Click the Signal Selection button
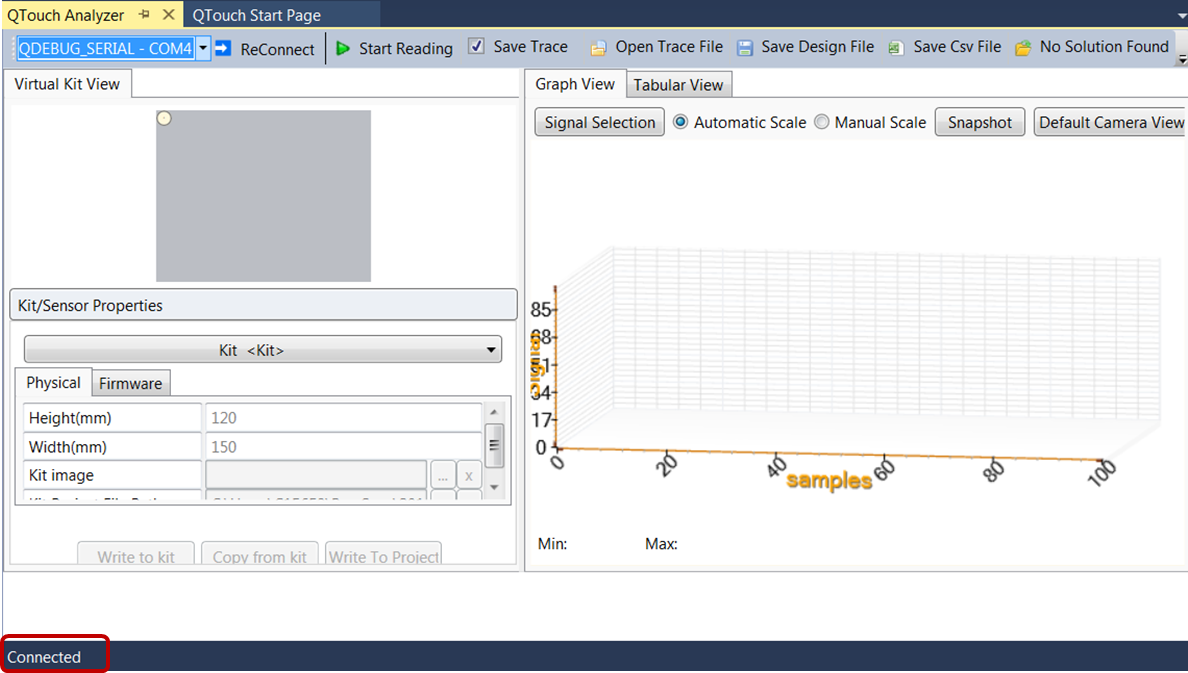The height and width of the screenshot is (673, 1188). pos(599,122)
